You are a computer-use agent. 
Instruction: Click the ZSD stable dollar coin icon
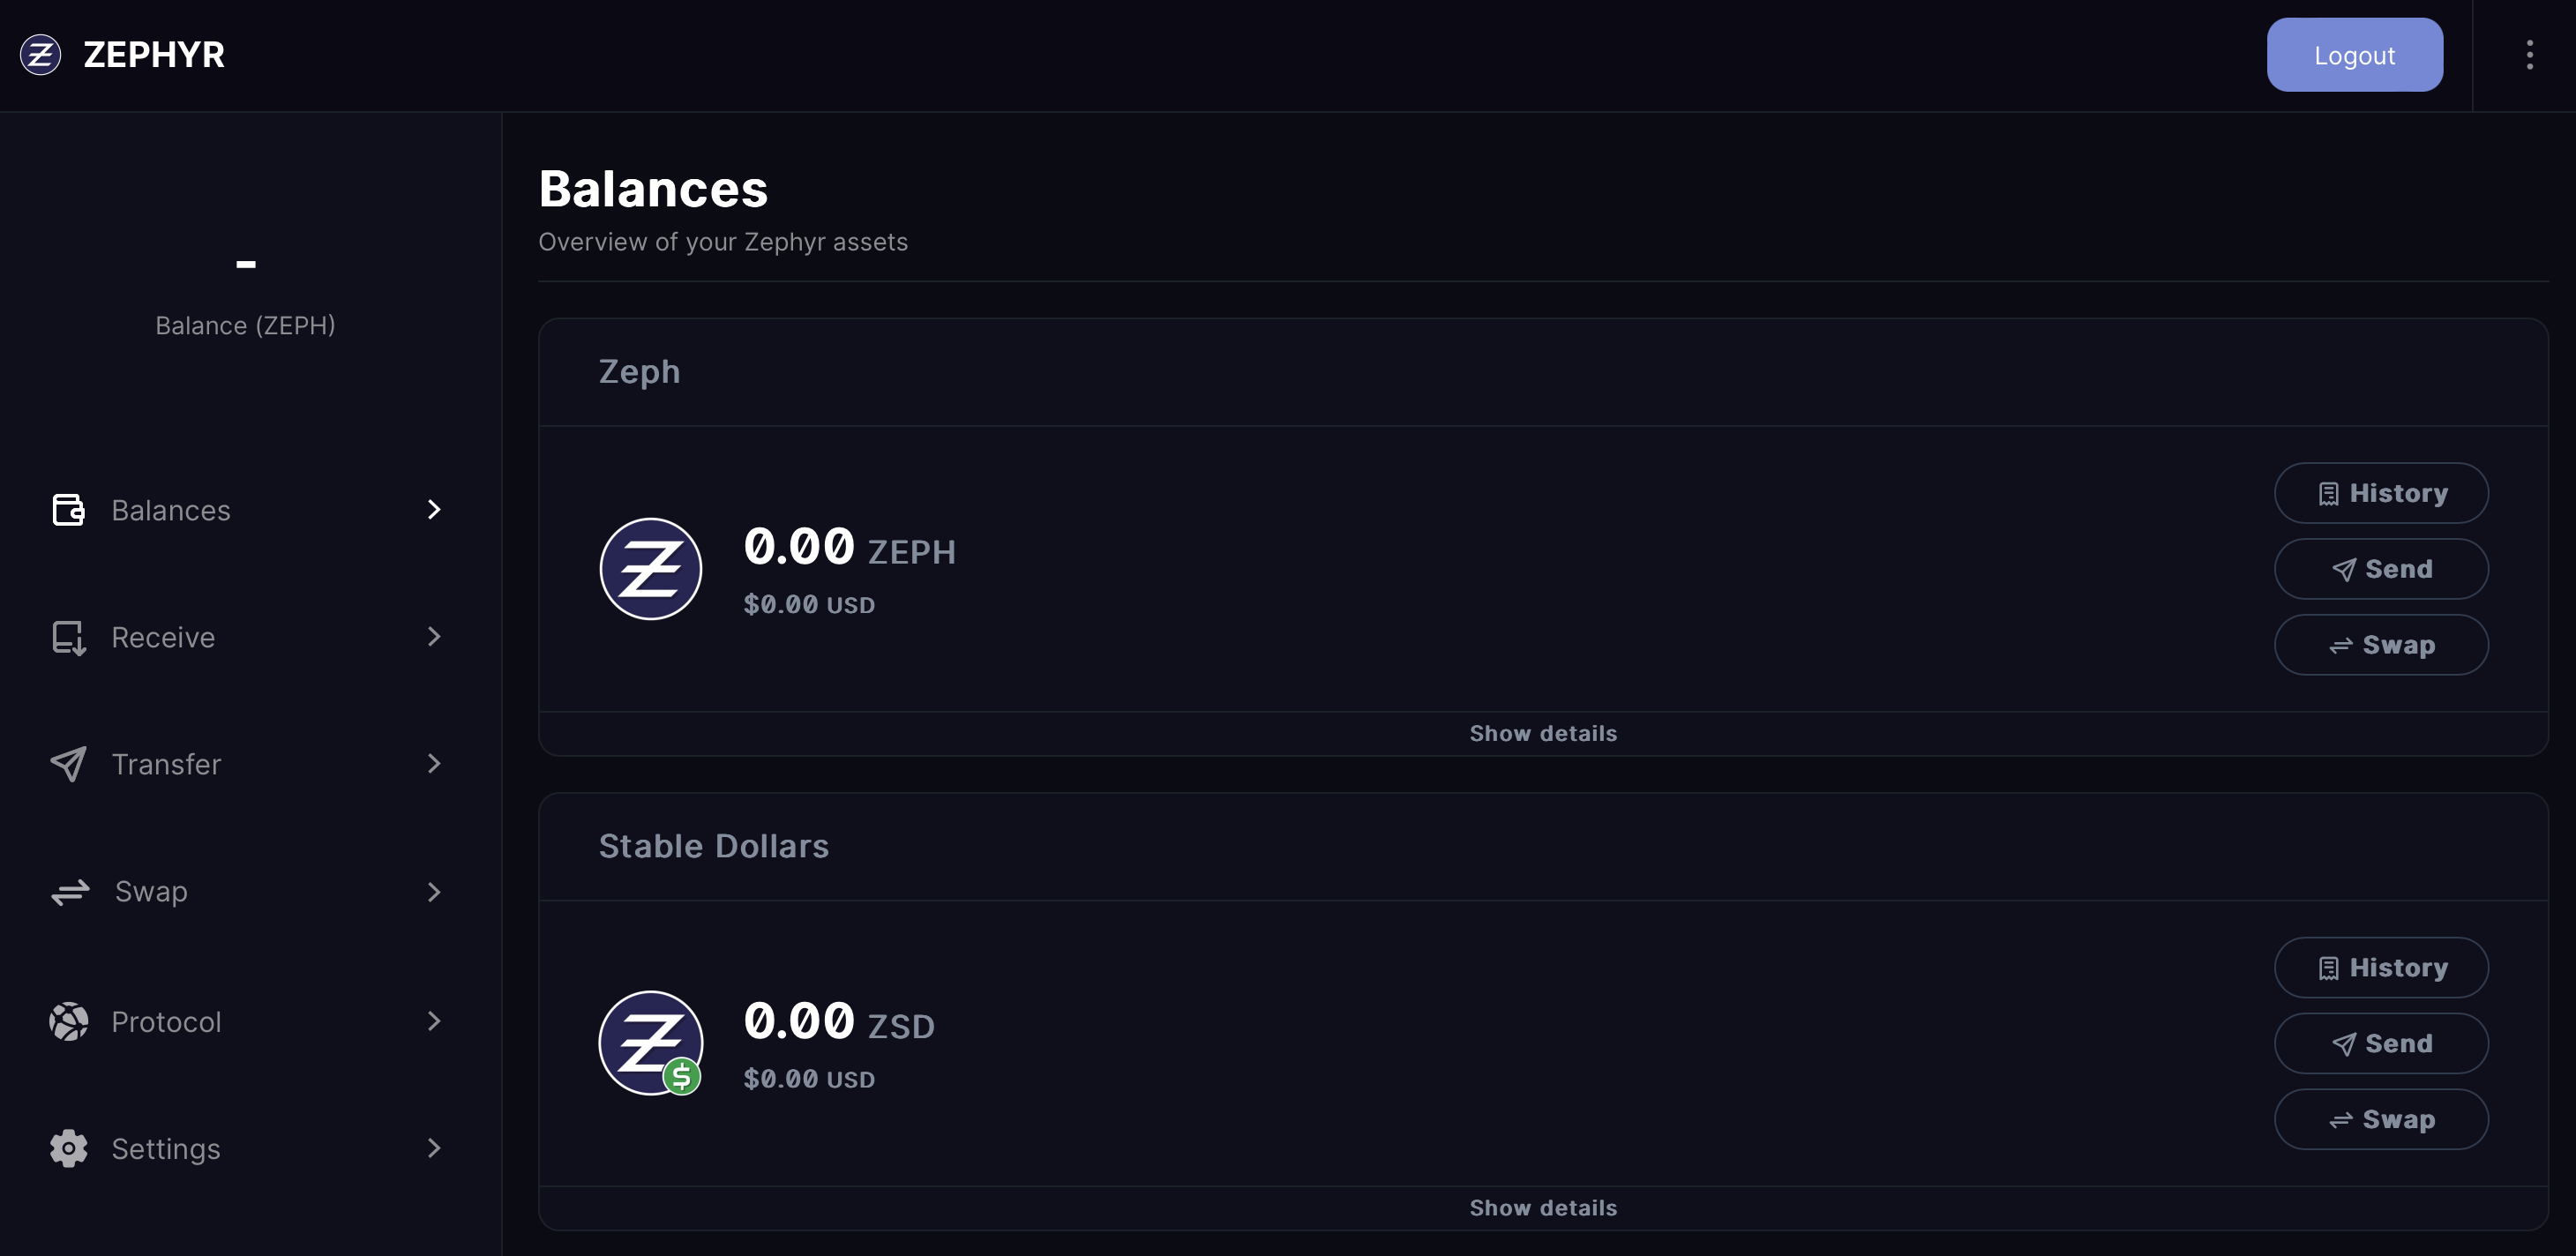point(651,1043)
